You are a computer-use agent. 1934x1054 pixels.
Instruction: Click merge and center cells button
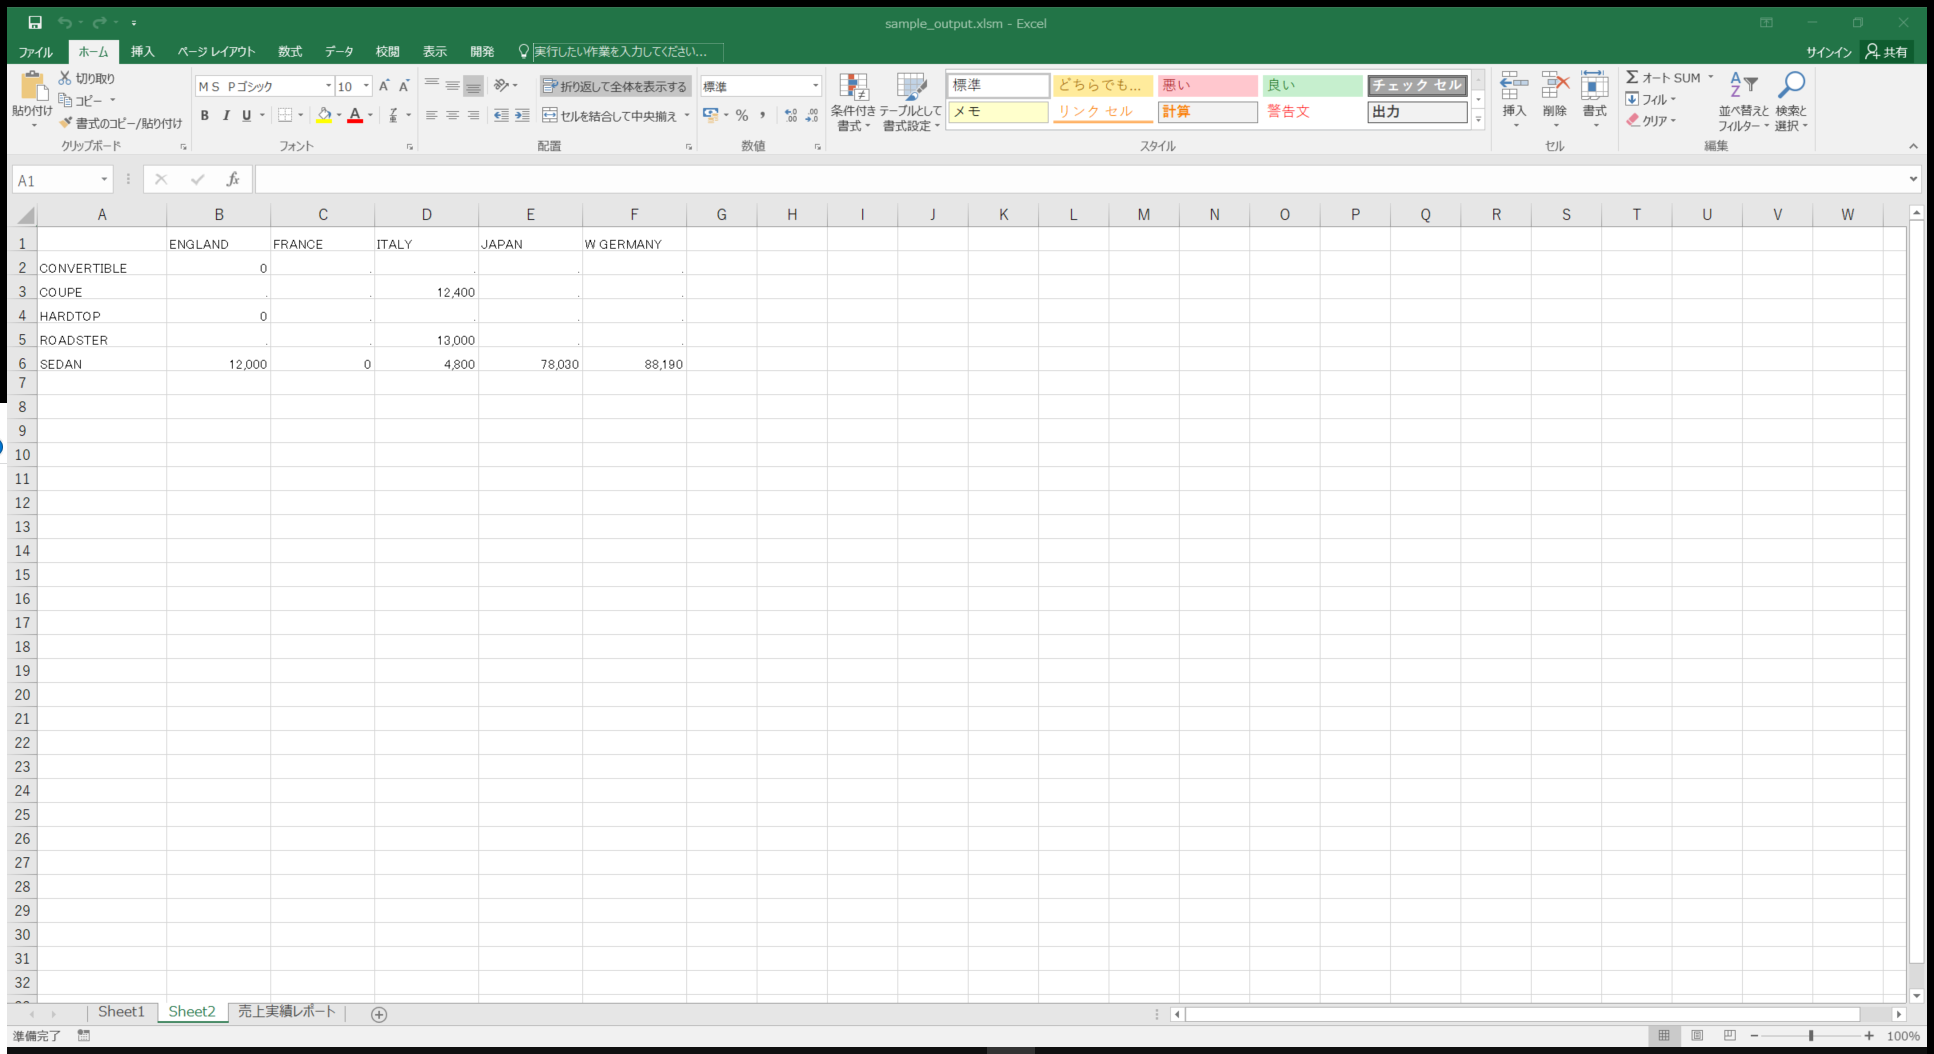610,115
